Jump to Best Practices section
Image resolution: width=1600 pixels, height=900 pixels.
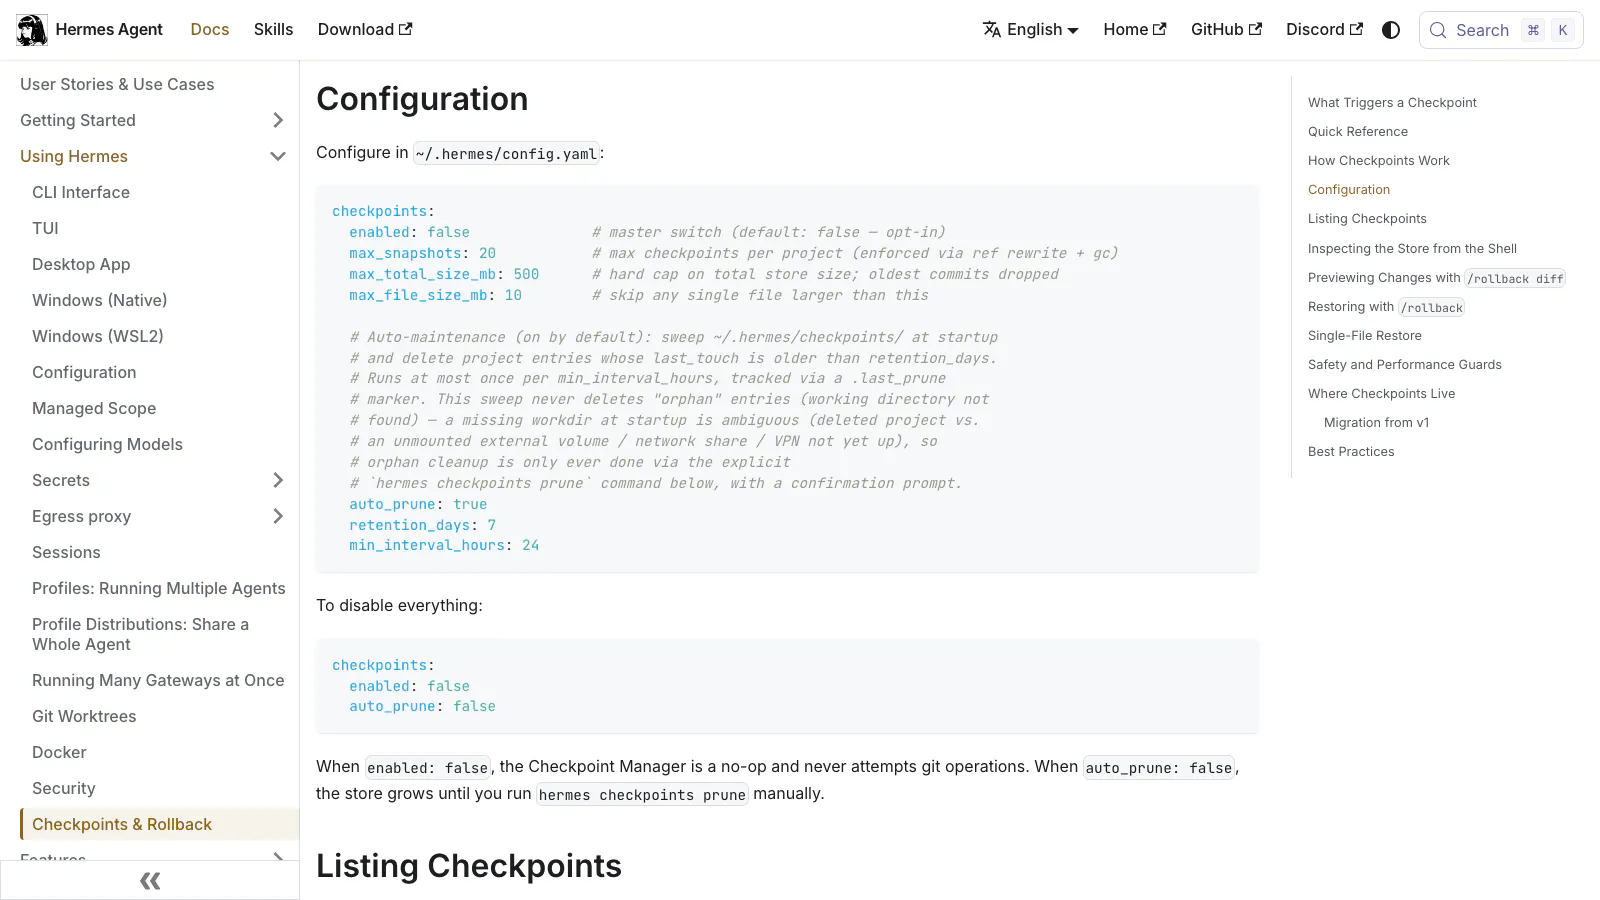1351,451
